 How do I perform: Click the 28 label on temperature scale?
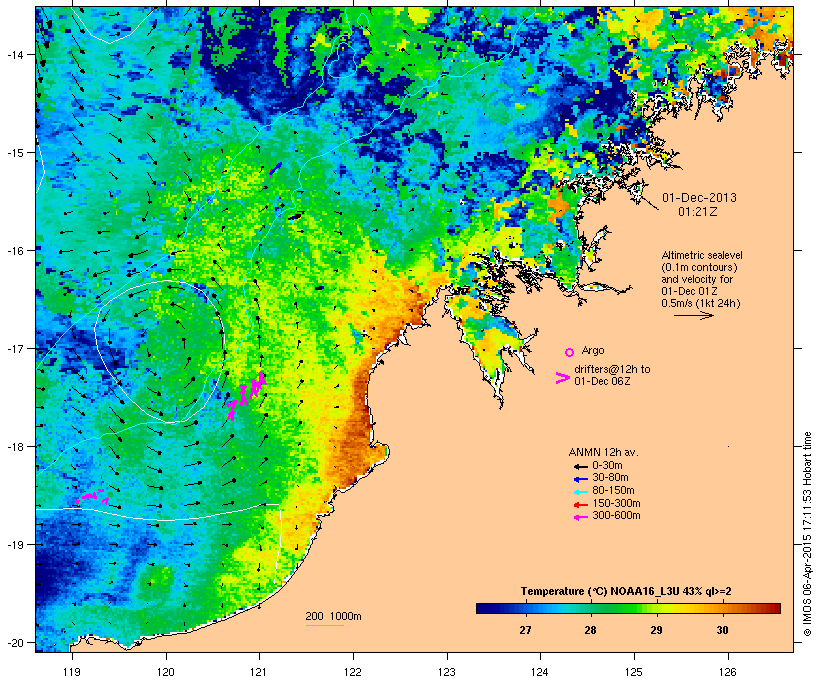pyautogui.click(x=590, y=630)
